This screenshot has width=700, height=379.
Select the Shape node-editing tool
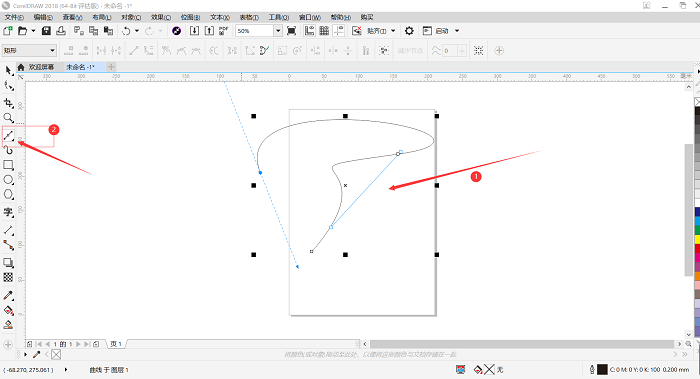click(x=8, y=86)
